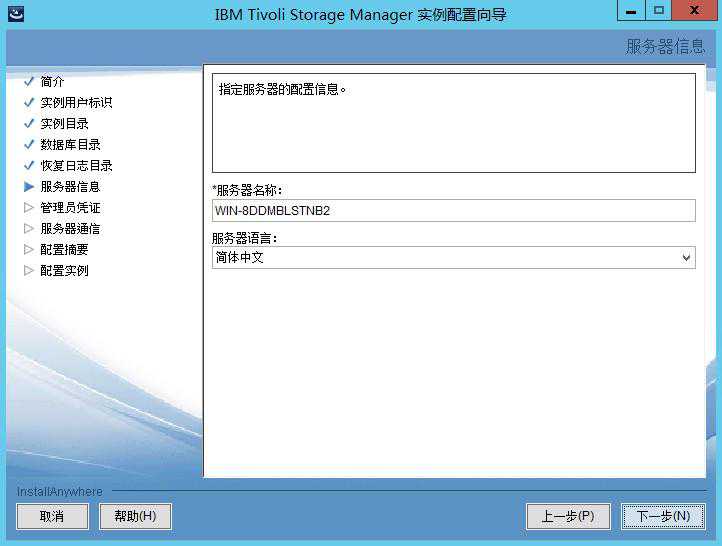The width and height of the screenshot is (722, 546).
Task: Click the description text box 指定服务器的配置信息
Action: (x=453, y=123)
